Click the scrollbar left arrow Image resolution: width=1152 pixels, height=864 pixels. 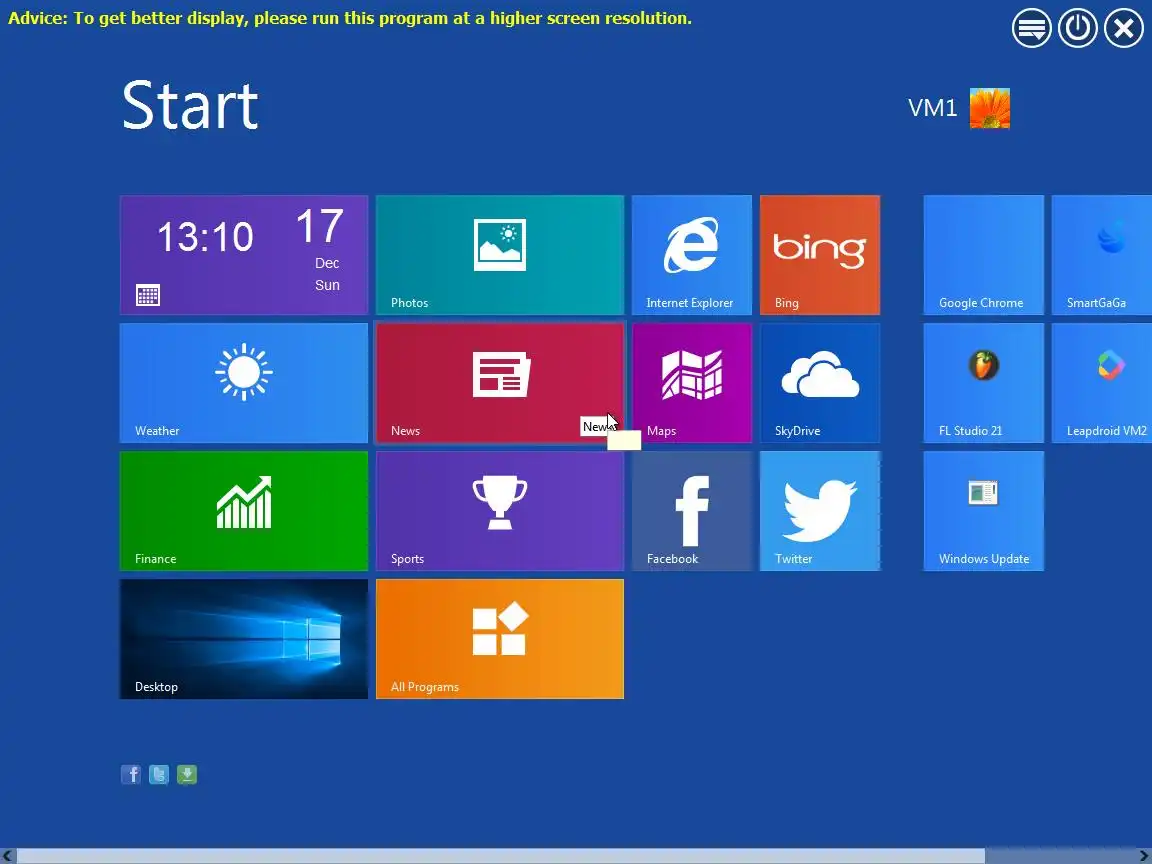(x=7, y=856)
